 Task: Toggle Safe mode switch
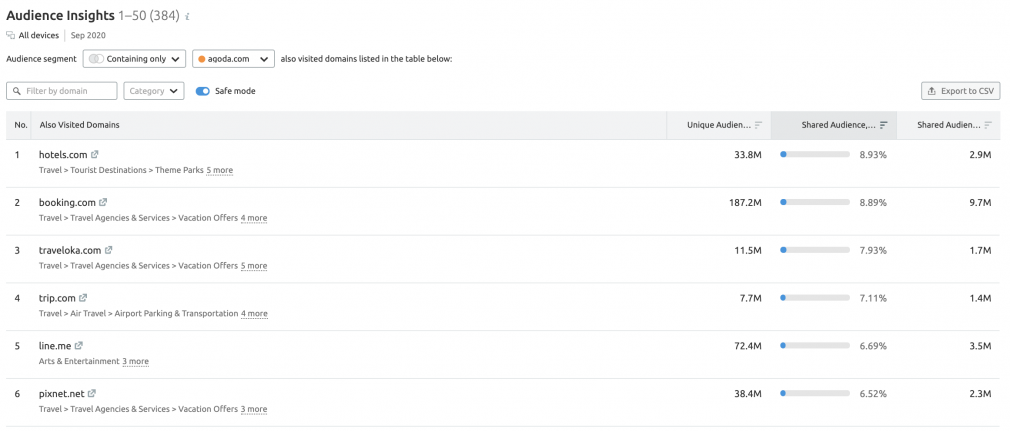tap(203, 91)
